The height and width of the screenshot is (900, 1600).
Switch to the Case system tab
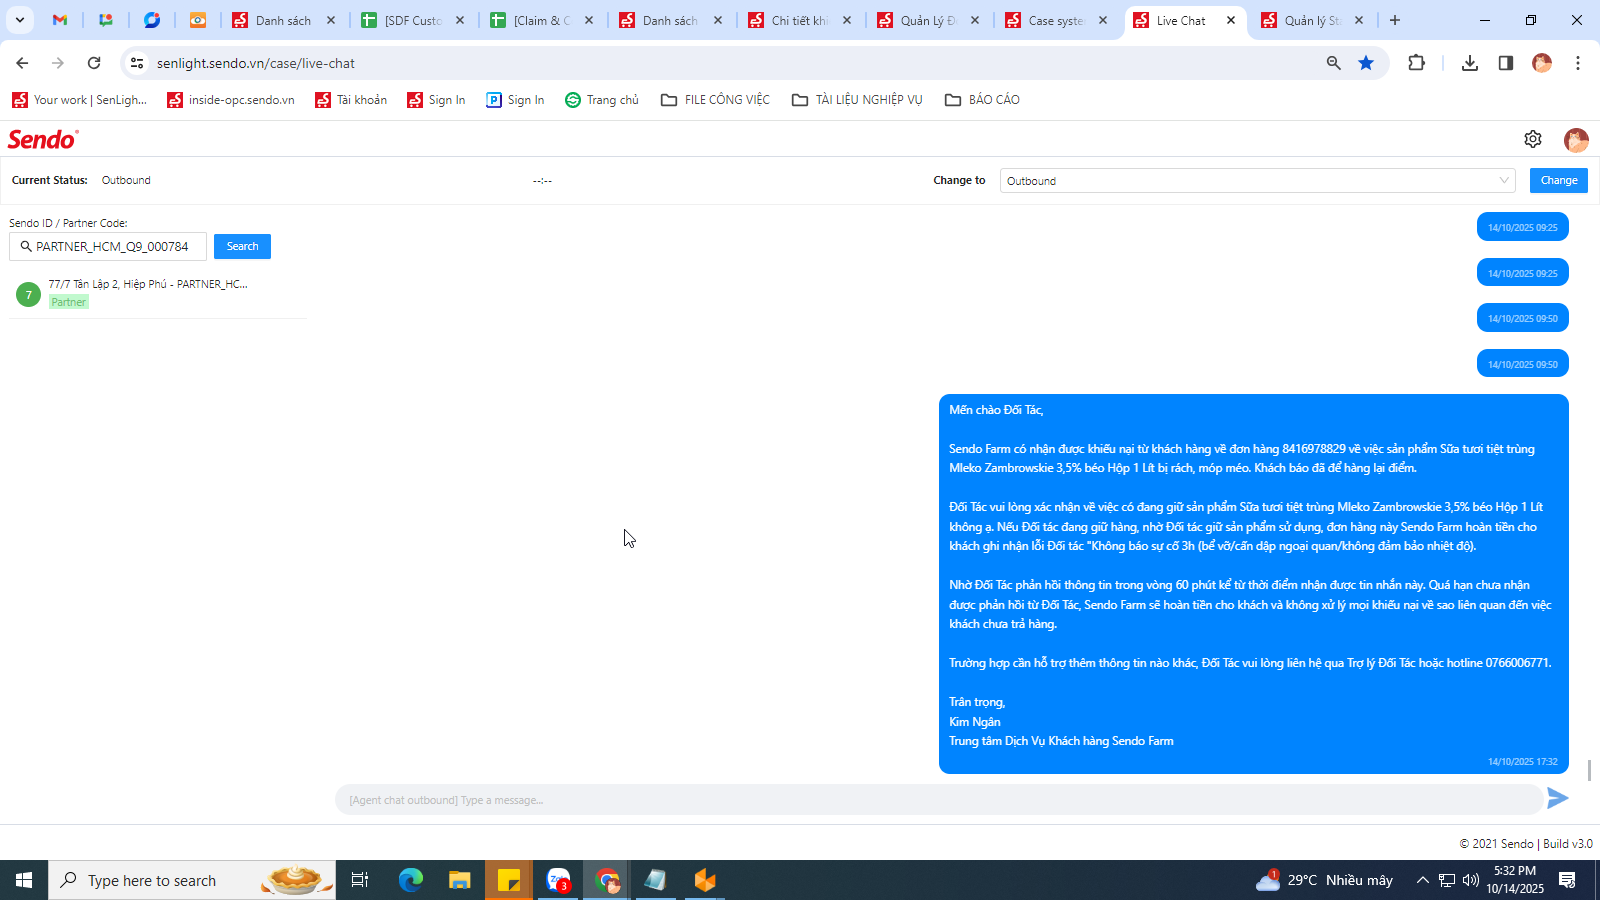tap(1057, 20)
